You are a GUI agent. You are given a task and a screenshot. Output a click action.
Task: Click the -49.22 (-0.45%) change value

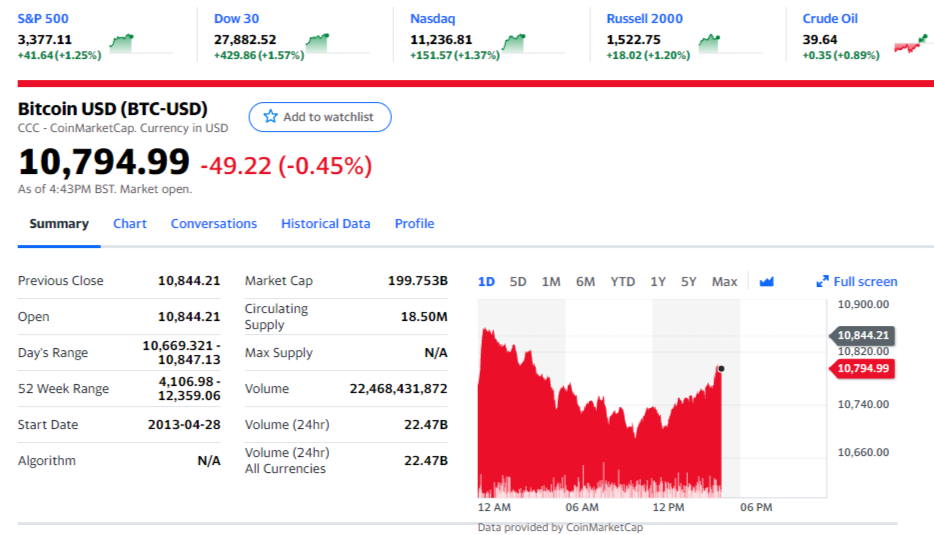(287, 166)
